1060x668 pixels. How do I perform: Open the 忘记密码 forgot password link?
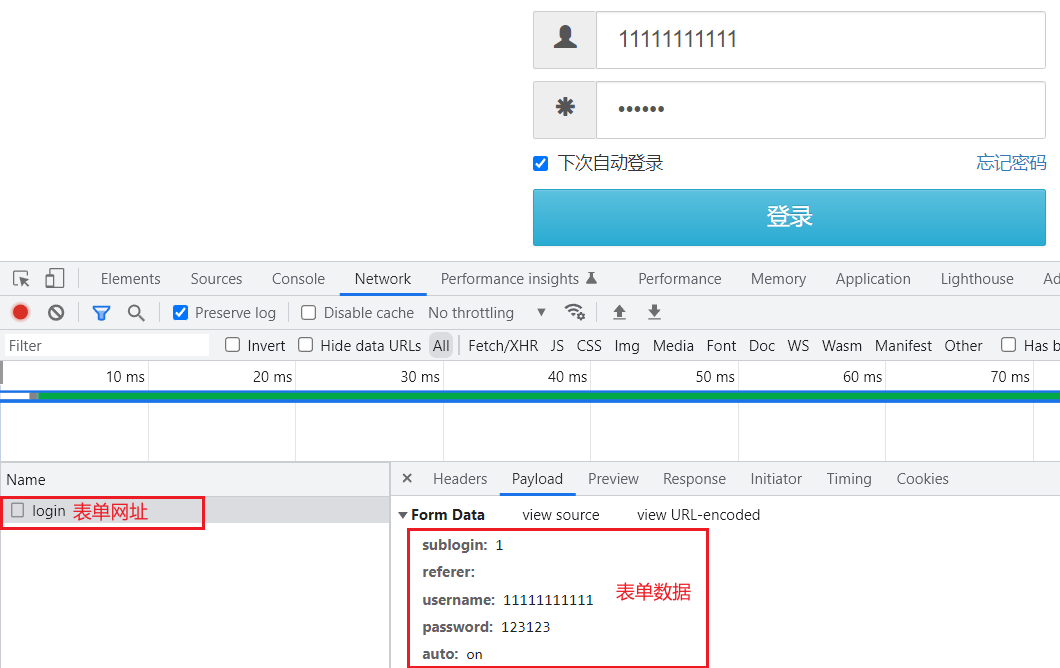[1010, 163]
